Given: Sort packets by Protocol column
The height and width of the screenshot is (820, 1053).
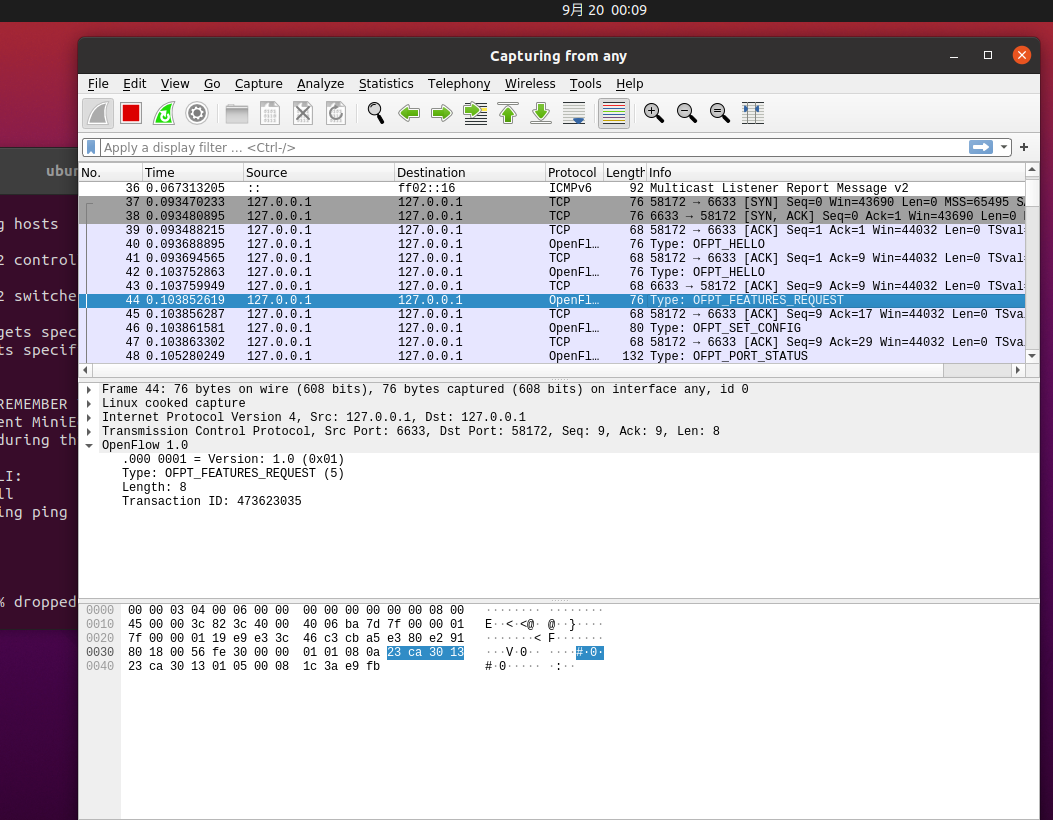Looking at the screenshot, I should 574,173.
